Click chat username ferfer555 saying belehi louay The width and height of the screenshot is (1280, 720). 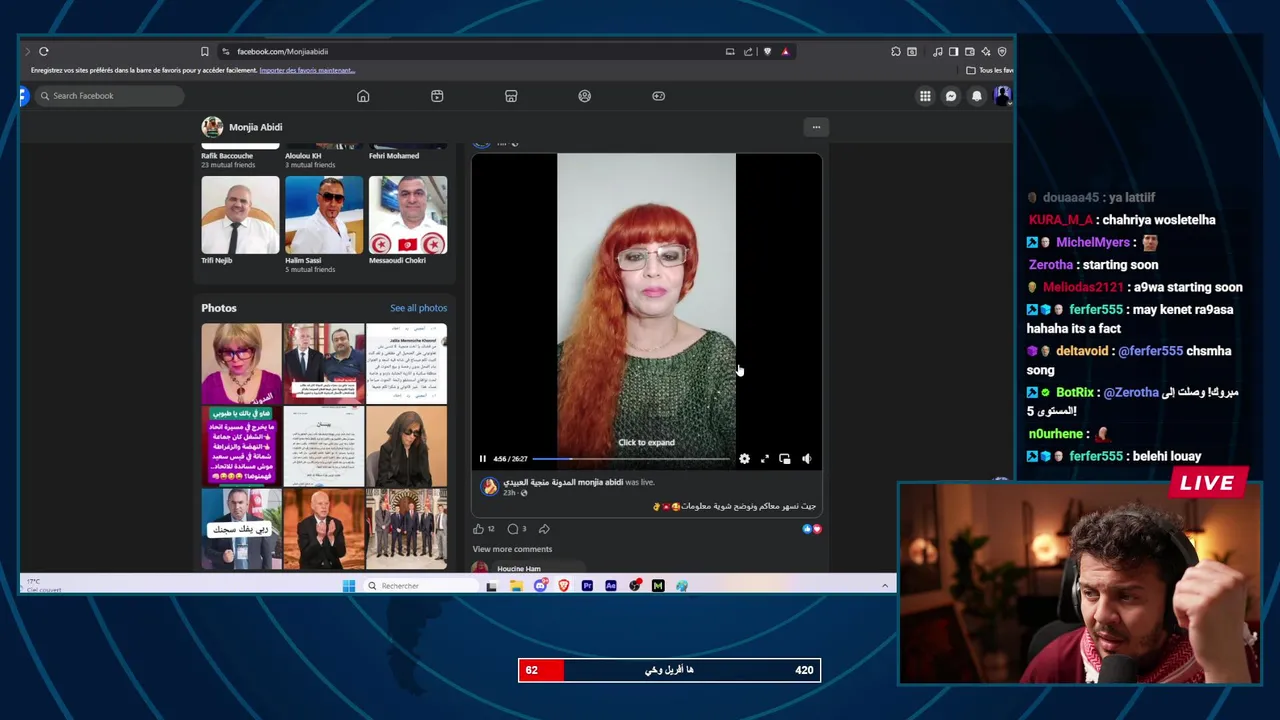pos(1096,456)
